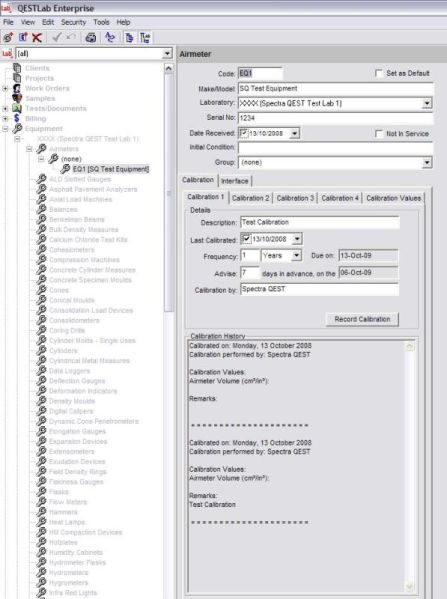Click the Billing dollar icon

pos(16,118)
